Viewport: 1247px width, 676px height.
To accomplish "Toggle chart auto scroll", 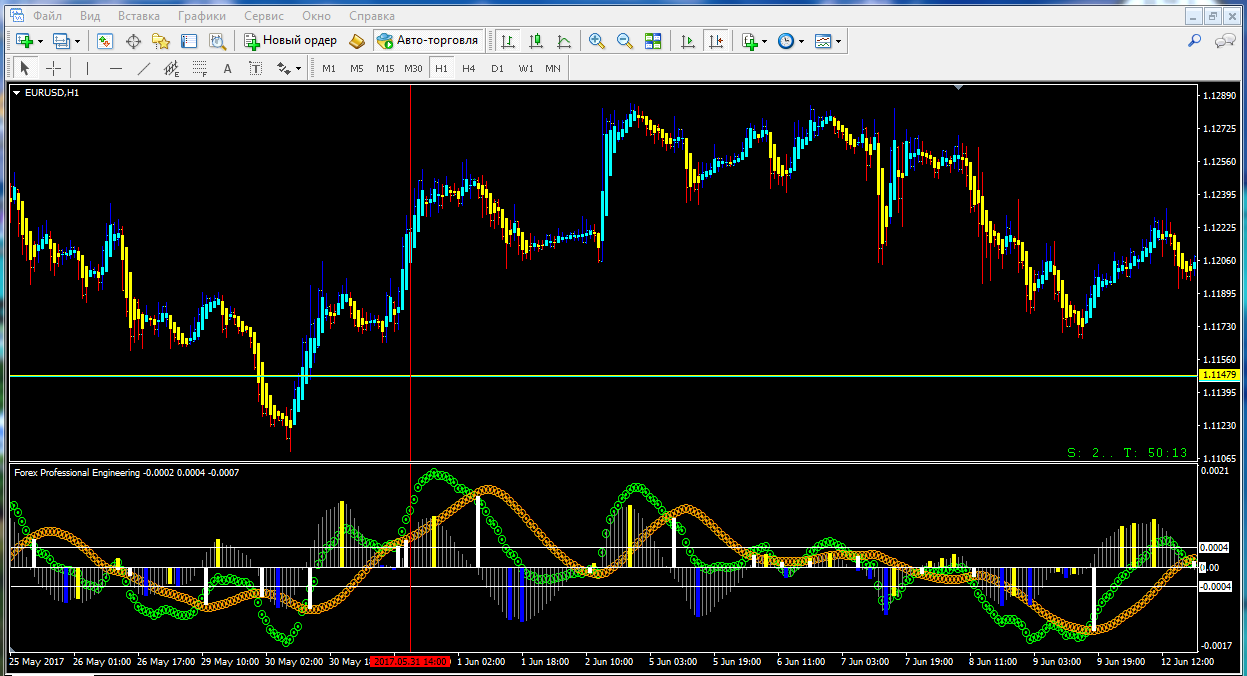I will pyautogui.click(x=687, y=41).
